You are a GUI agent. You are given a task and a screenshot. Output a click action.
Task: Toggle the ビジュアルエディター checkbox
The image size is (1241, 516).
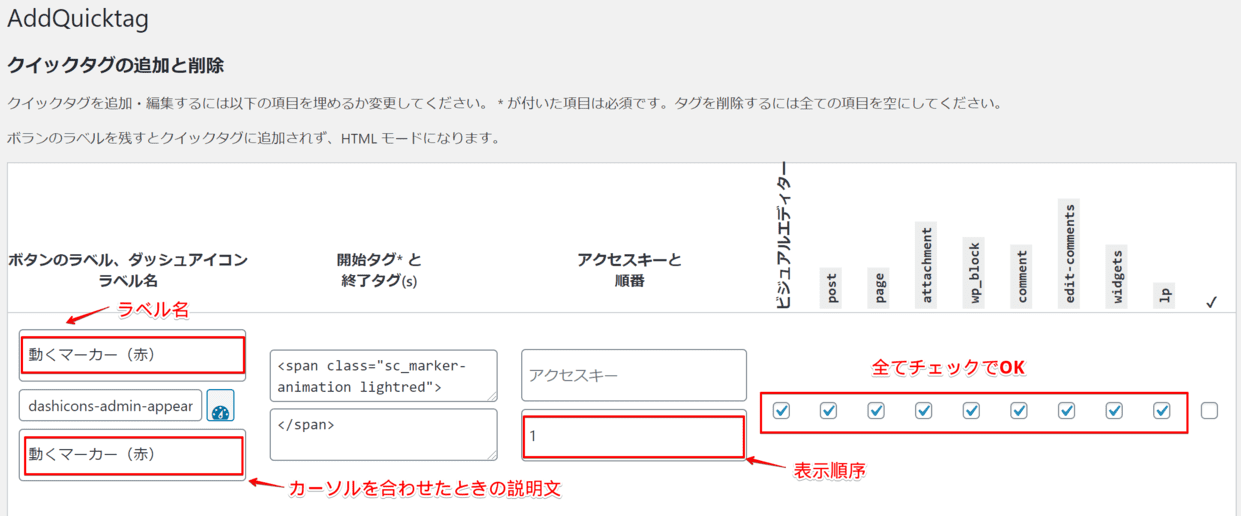(x=782, y=410)
